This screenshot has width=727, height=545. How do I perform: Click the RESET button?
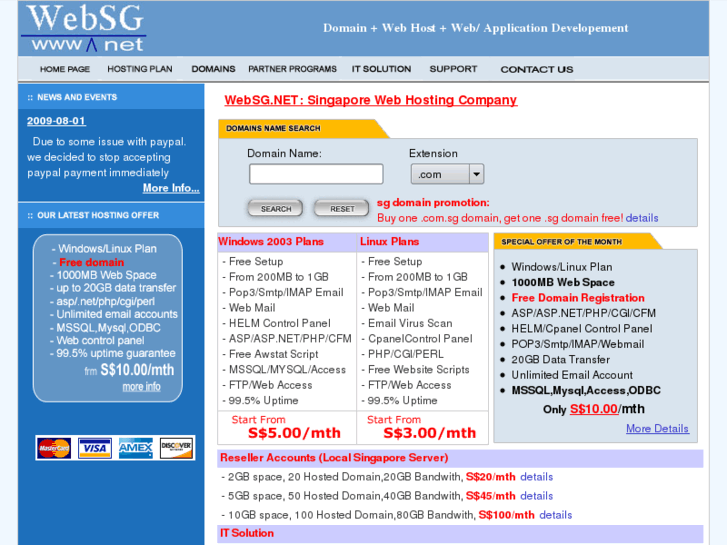342,209
